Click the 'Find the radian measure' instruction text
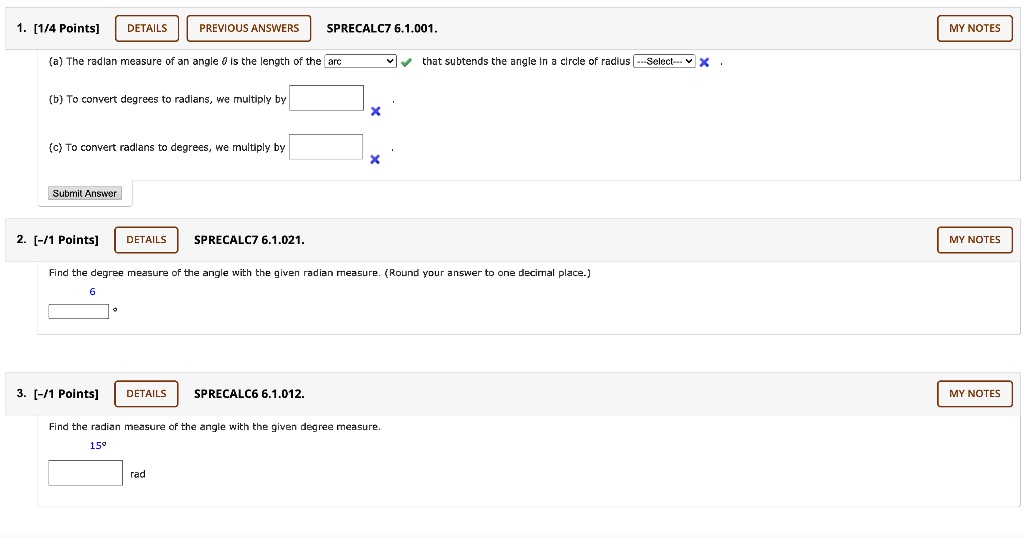This screenshot has width=1024, height=538. pyautogui.click(x=215, y=426)
